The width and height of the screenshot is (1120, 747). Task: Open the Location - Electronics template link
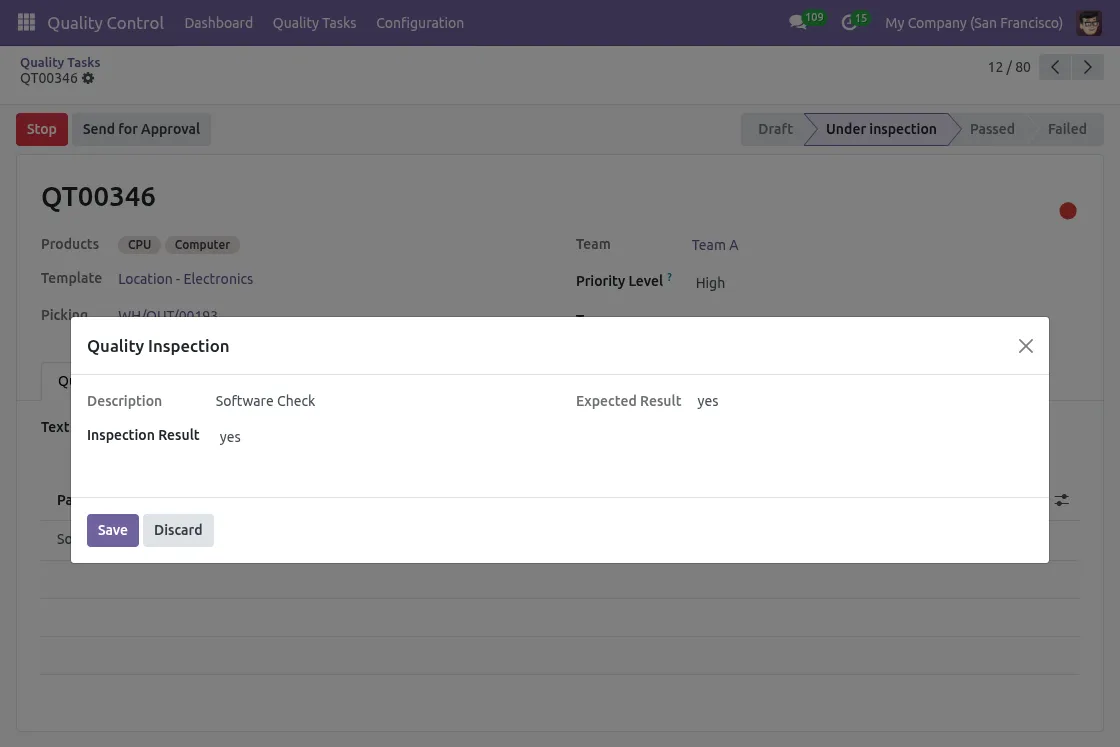(x=186, y=279)
